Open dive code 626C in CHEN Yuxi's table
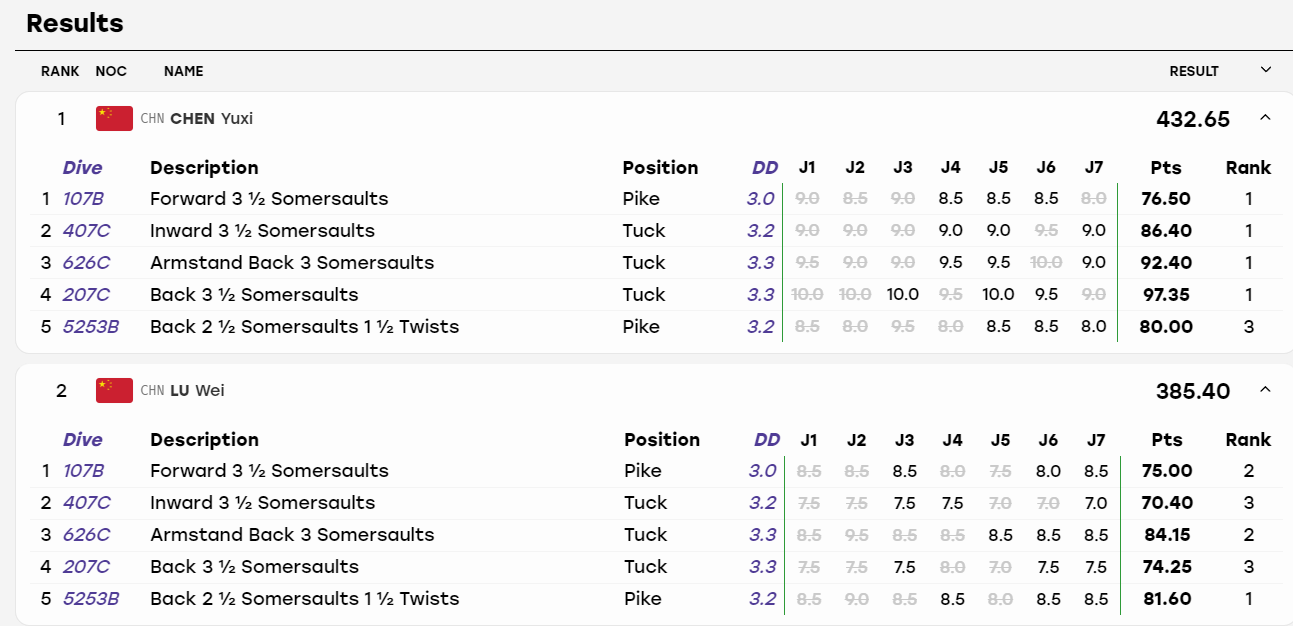This screenshot has width=1293, height=626. (86, 262)
